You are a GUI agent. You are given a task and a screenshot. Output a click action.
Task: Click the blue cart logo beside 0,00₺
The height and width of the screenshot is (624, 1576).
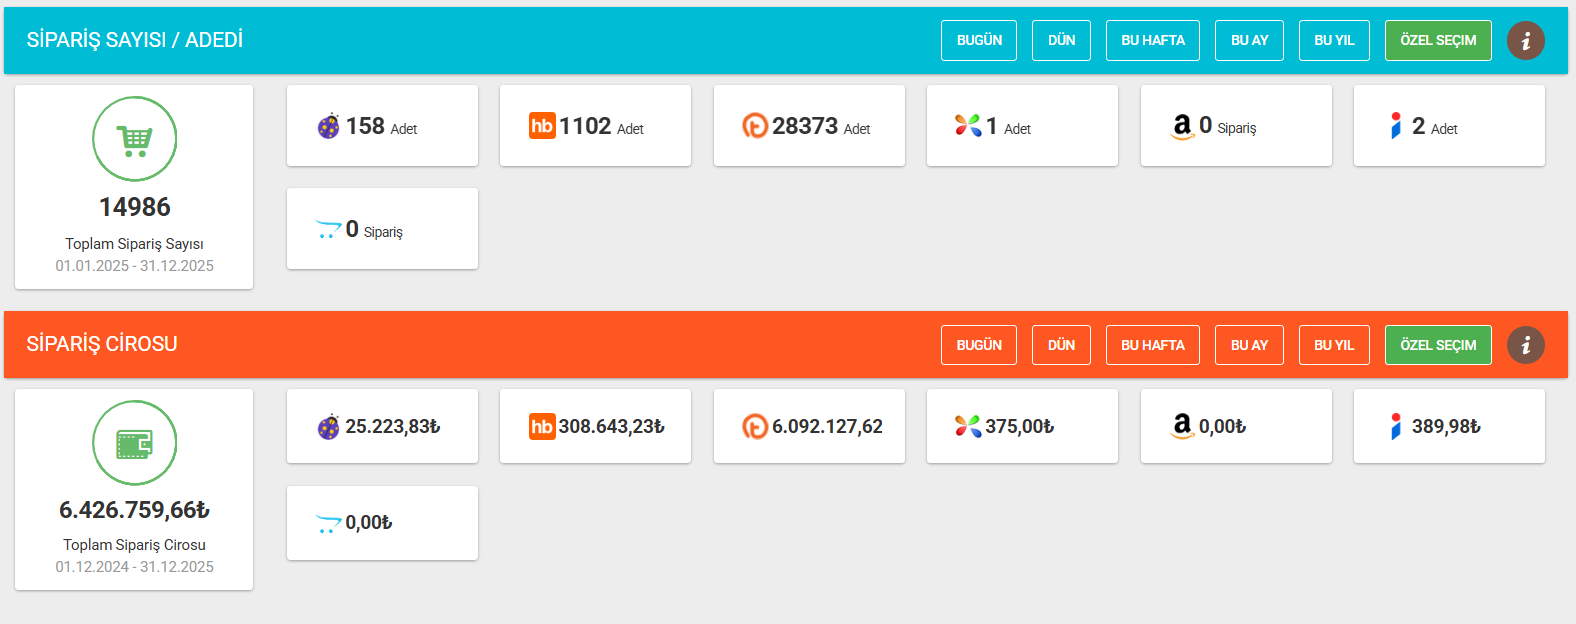tap(328, 523)
